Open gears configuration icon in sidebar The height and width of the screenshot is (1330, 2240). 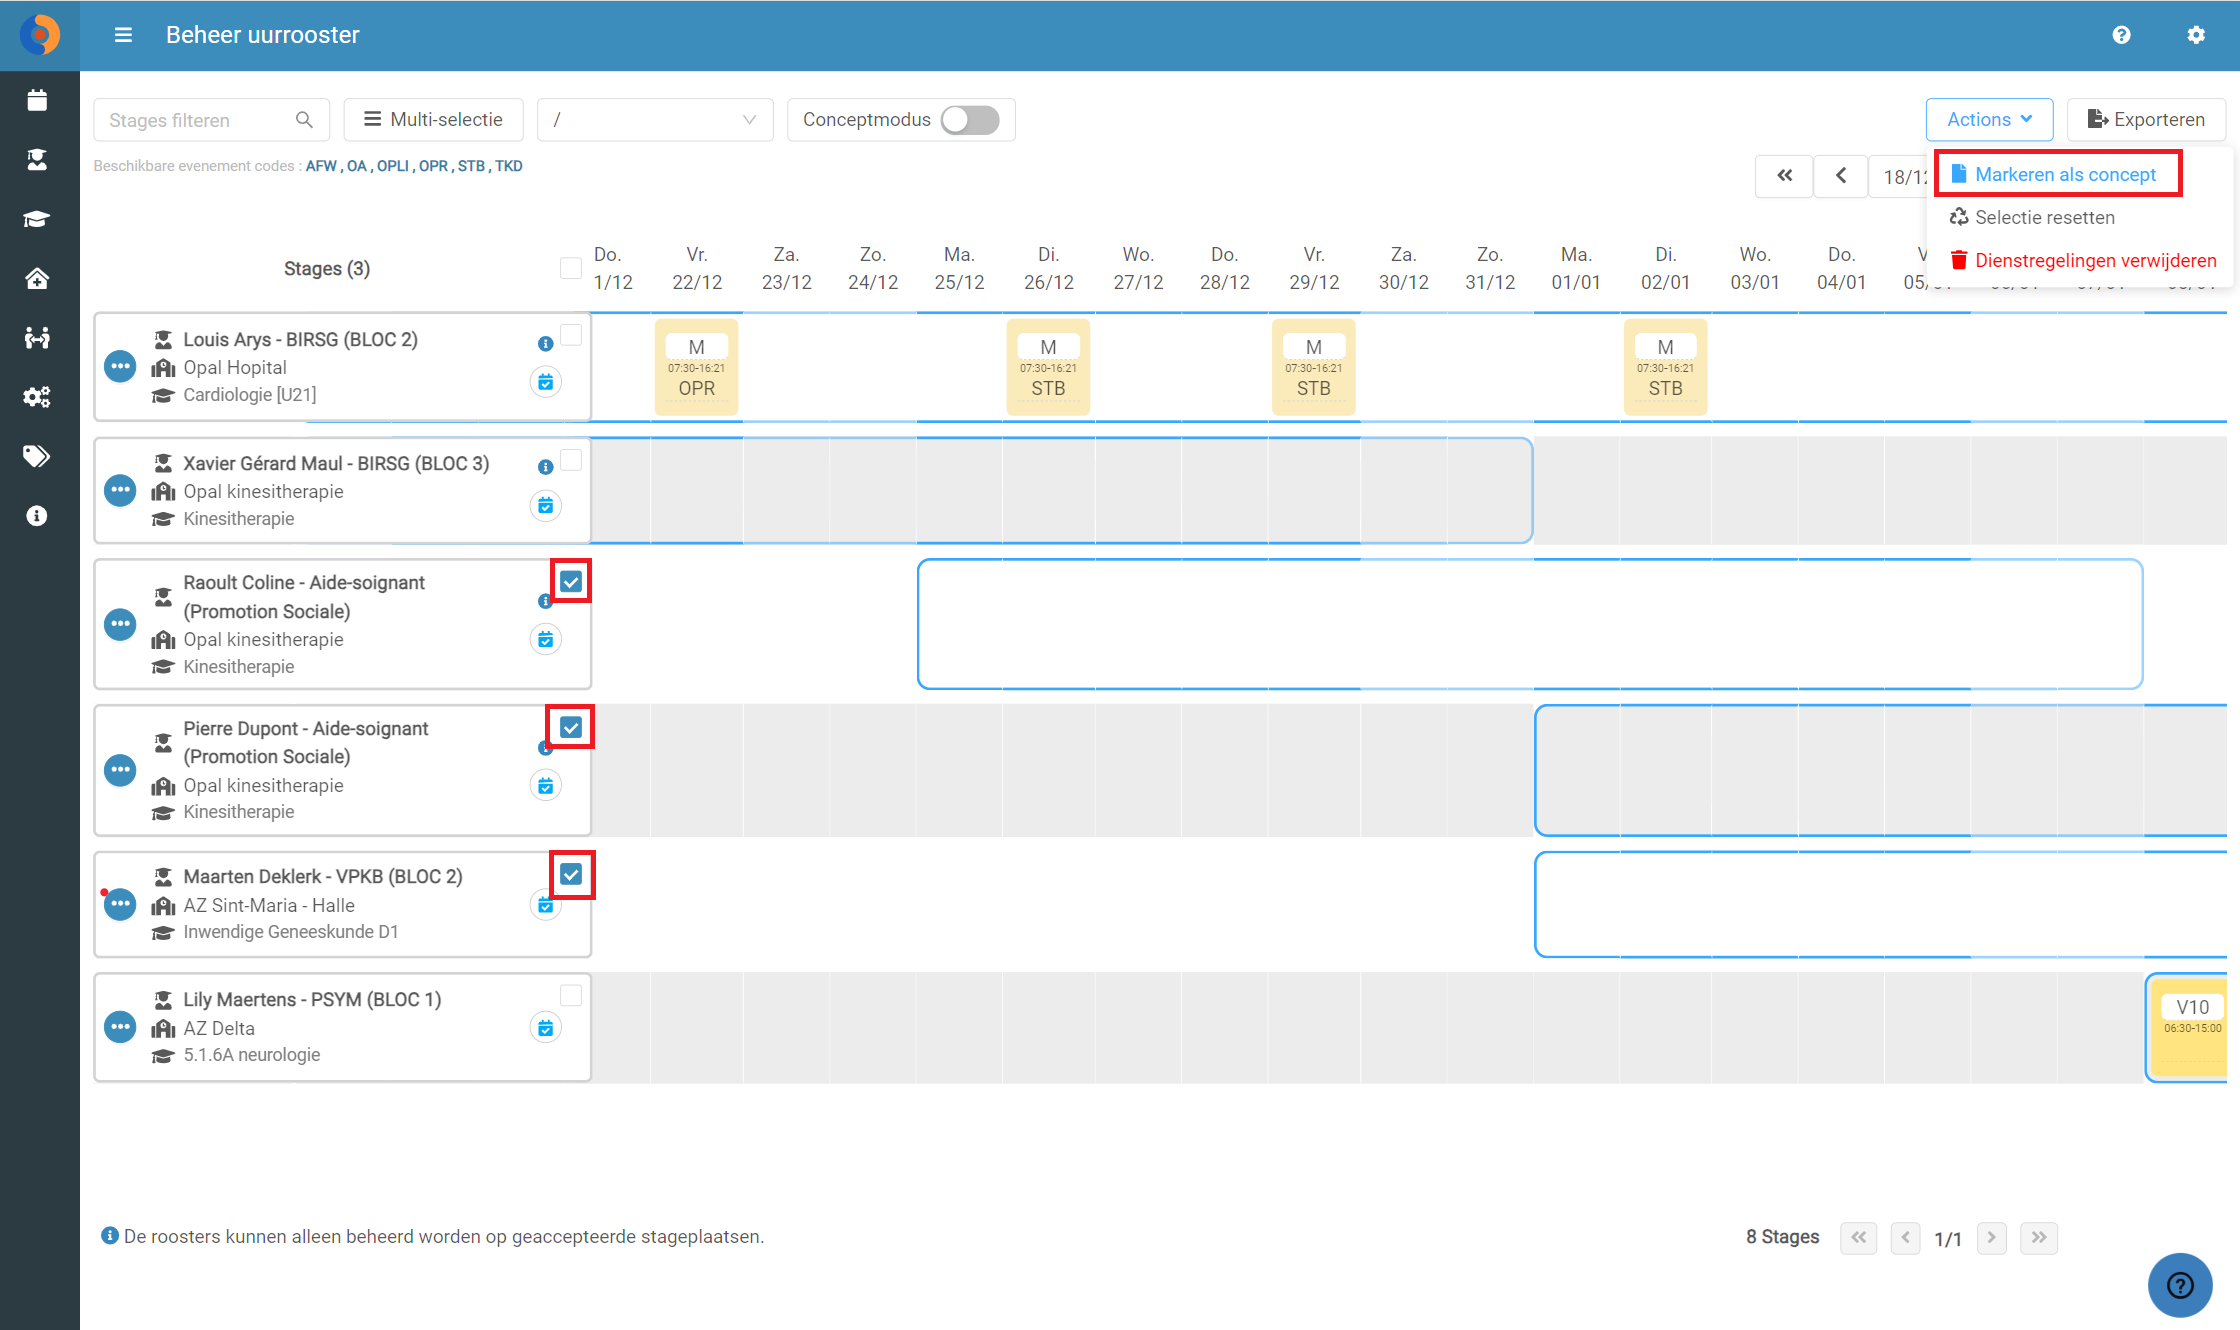[x=37, y=397]
